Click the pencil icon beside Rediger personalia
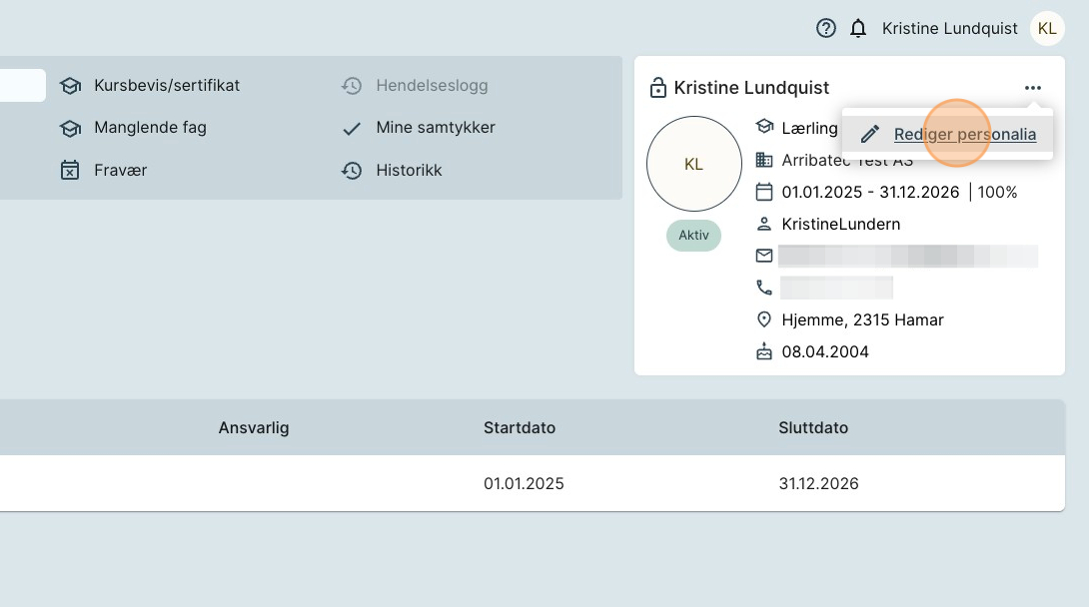Image resolution: width=1089 pixels, height=607 pixels. click(870, 134)
